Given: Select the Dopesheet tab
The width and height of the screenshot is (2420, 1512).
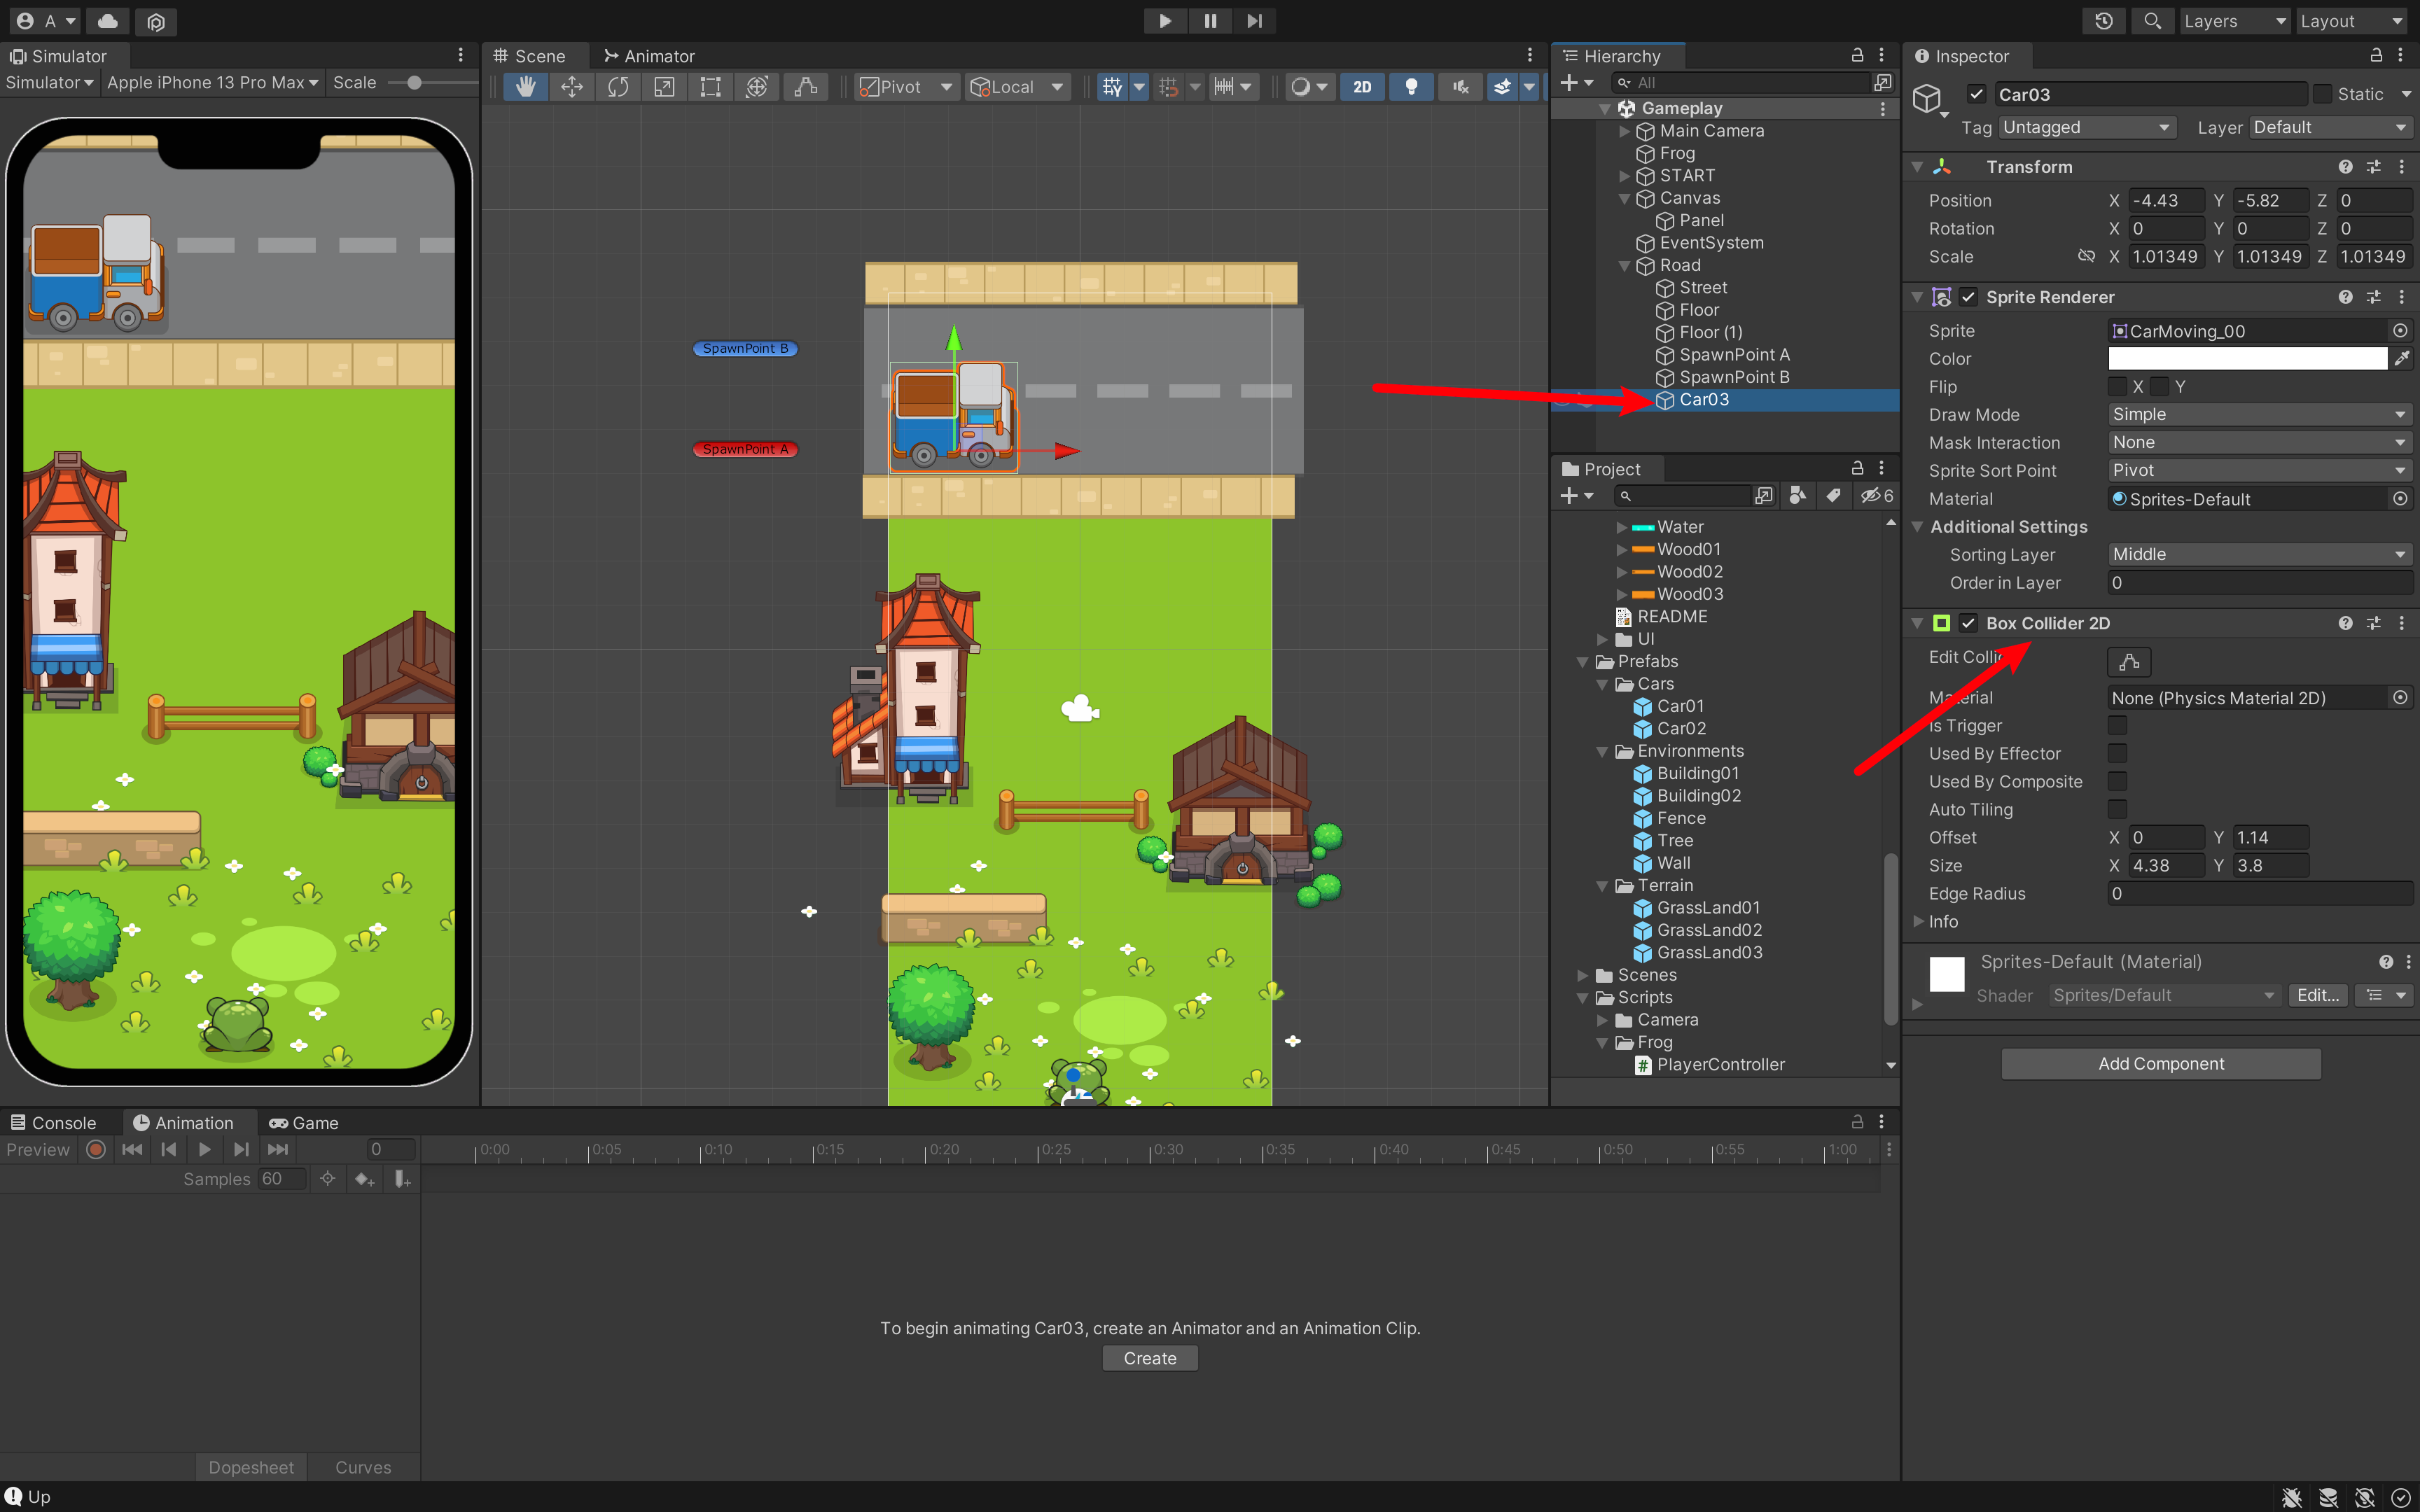Looking at the screenshot, I should point(251,1467).
